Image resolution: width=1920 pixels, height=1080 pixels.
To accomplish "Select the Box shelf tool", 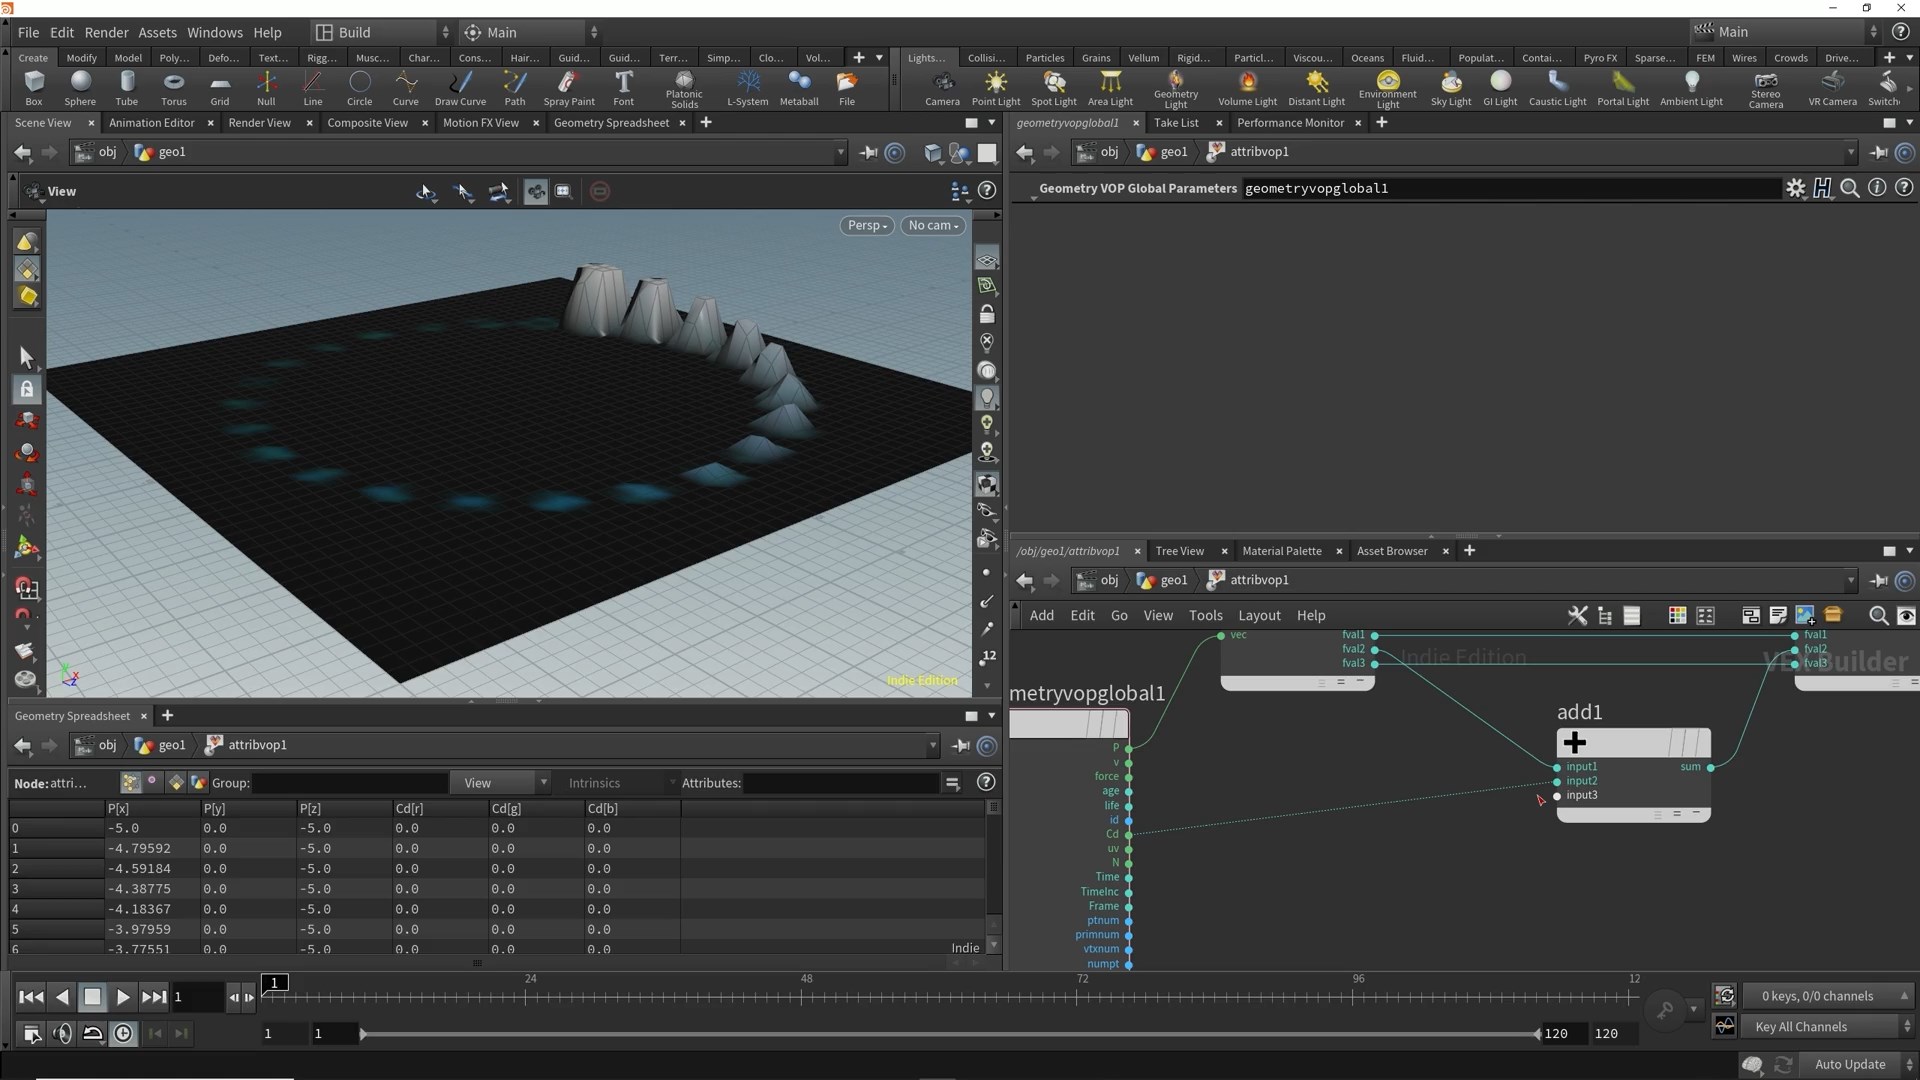I will coord(33,88).
